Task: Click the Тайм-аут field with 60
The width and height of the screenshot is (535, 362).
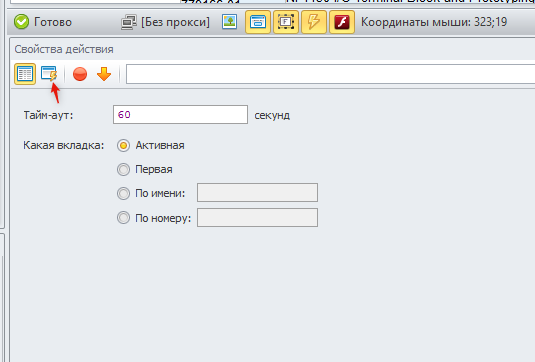Action: pyautogui.click(x=180, y=115)
